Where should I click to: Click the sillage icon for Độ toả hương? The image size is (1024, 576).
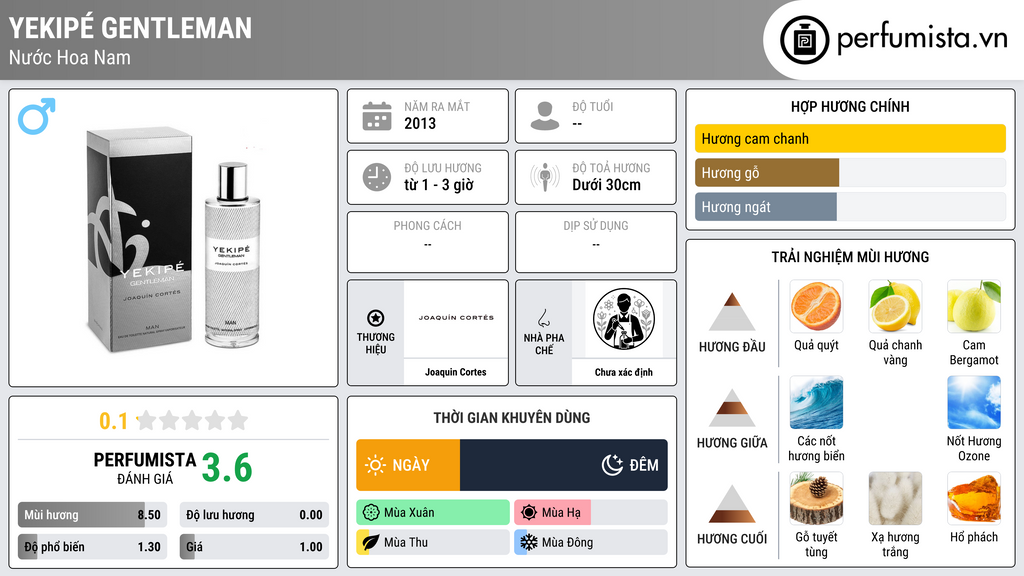pos(545,177)
